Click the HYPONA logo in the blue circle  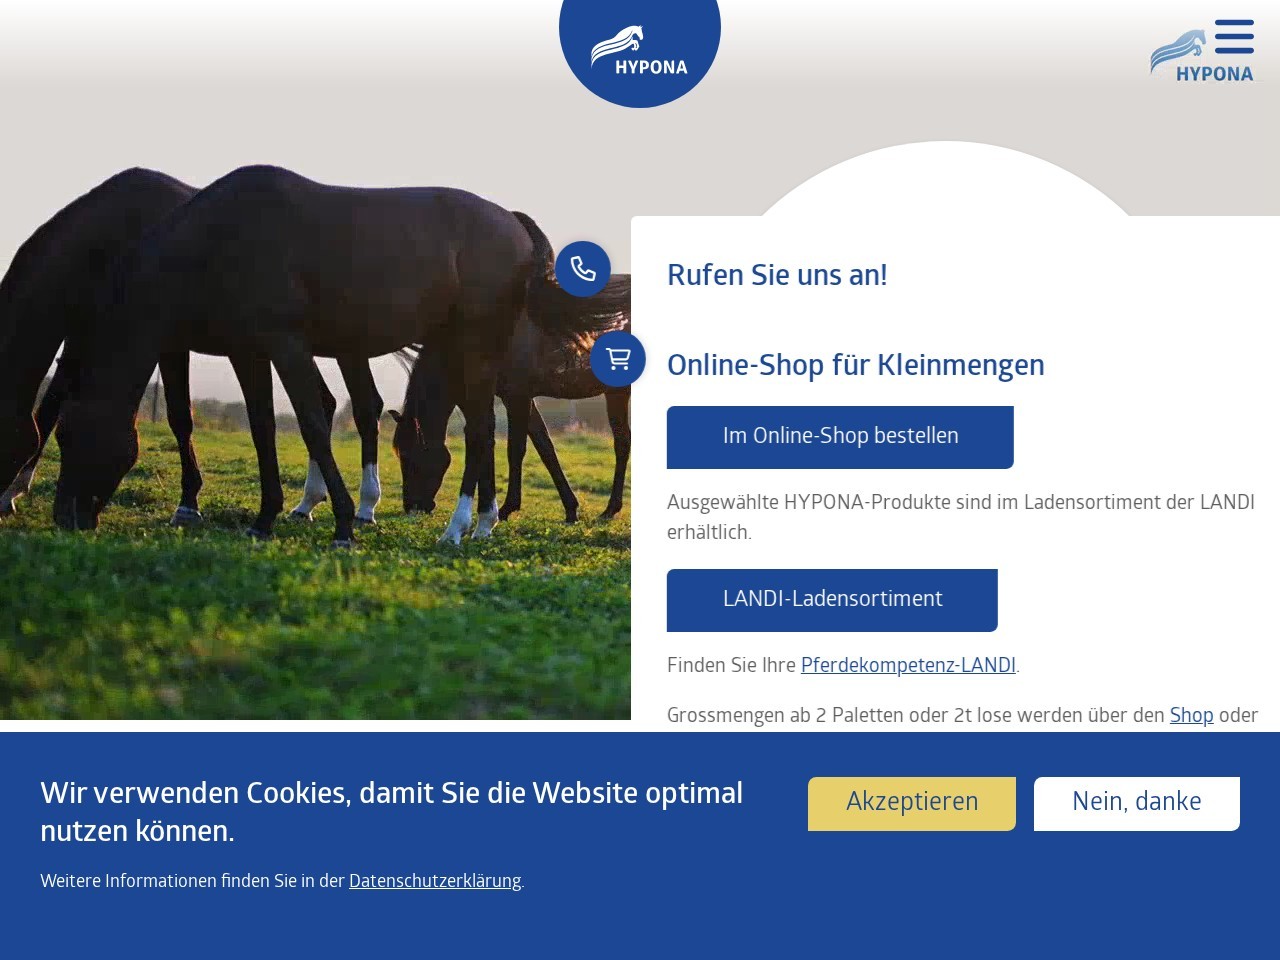[x=640, y=50]
